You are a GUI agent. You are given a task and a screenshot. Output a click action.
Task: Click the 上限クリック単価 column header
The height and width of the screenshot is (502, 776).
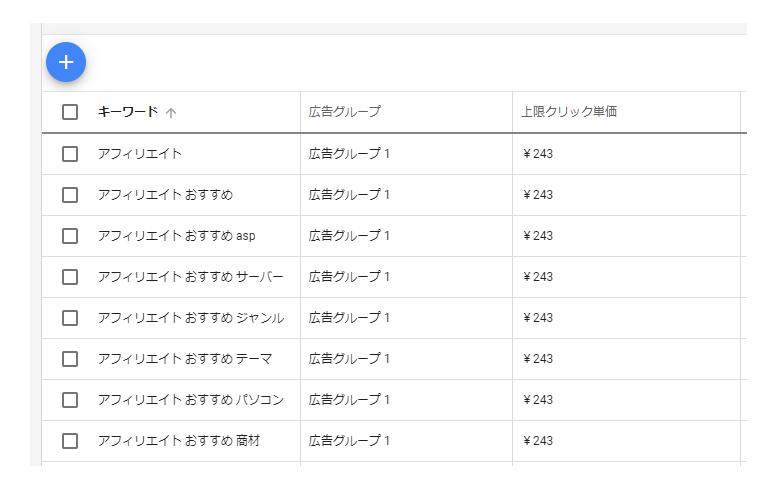pos(569,112)
